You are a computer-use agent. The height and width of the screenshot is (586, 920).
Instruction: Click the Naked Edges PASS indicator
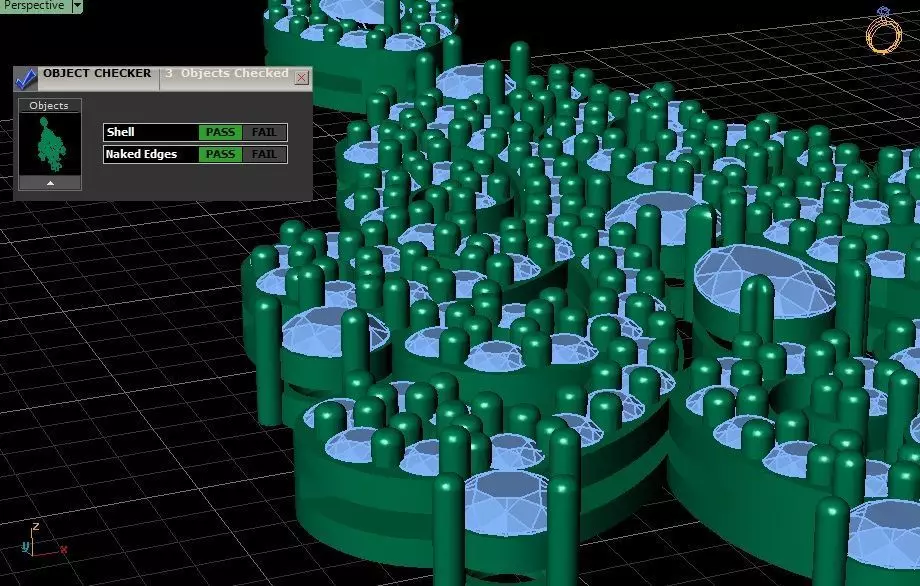click(220, 154)
